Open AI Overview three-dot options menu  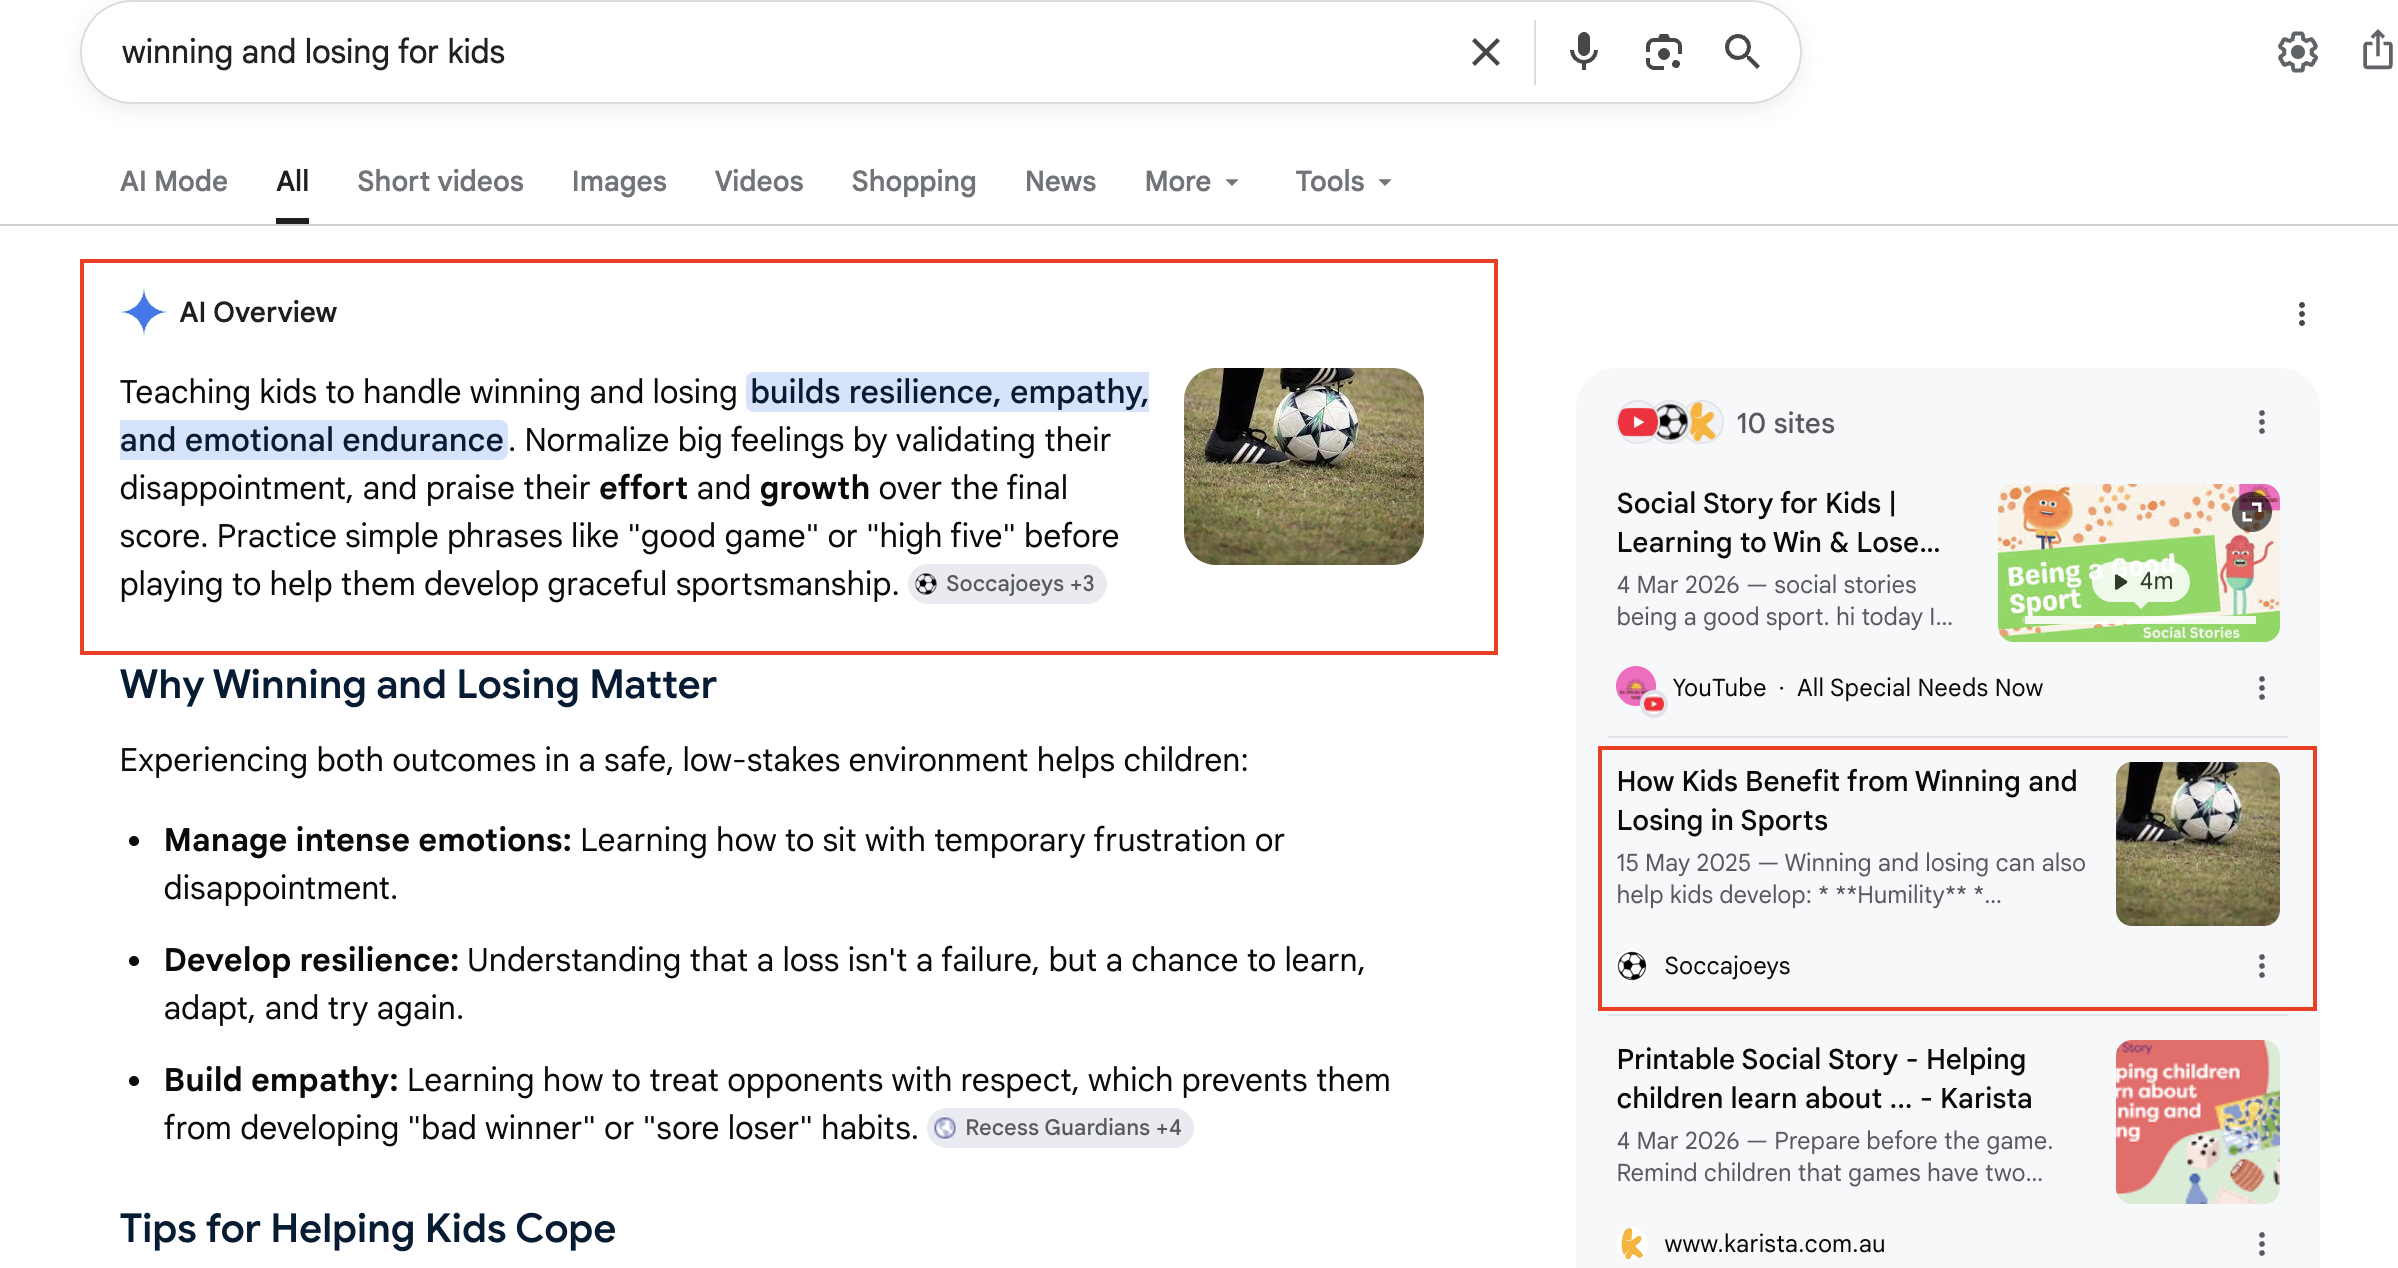point(2302,315)
